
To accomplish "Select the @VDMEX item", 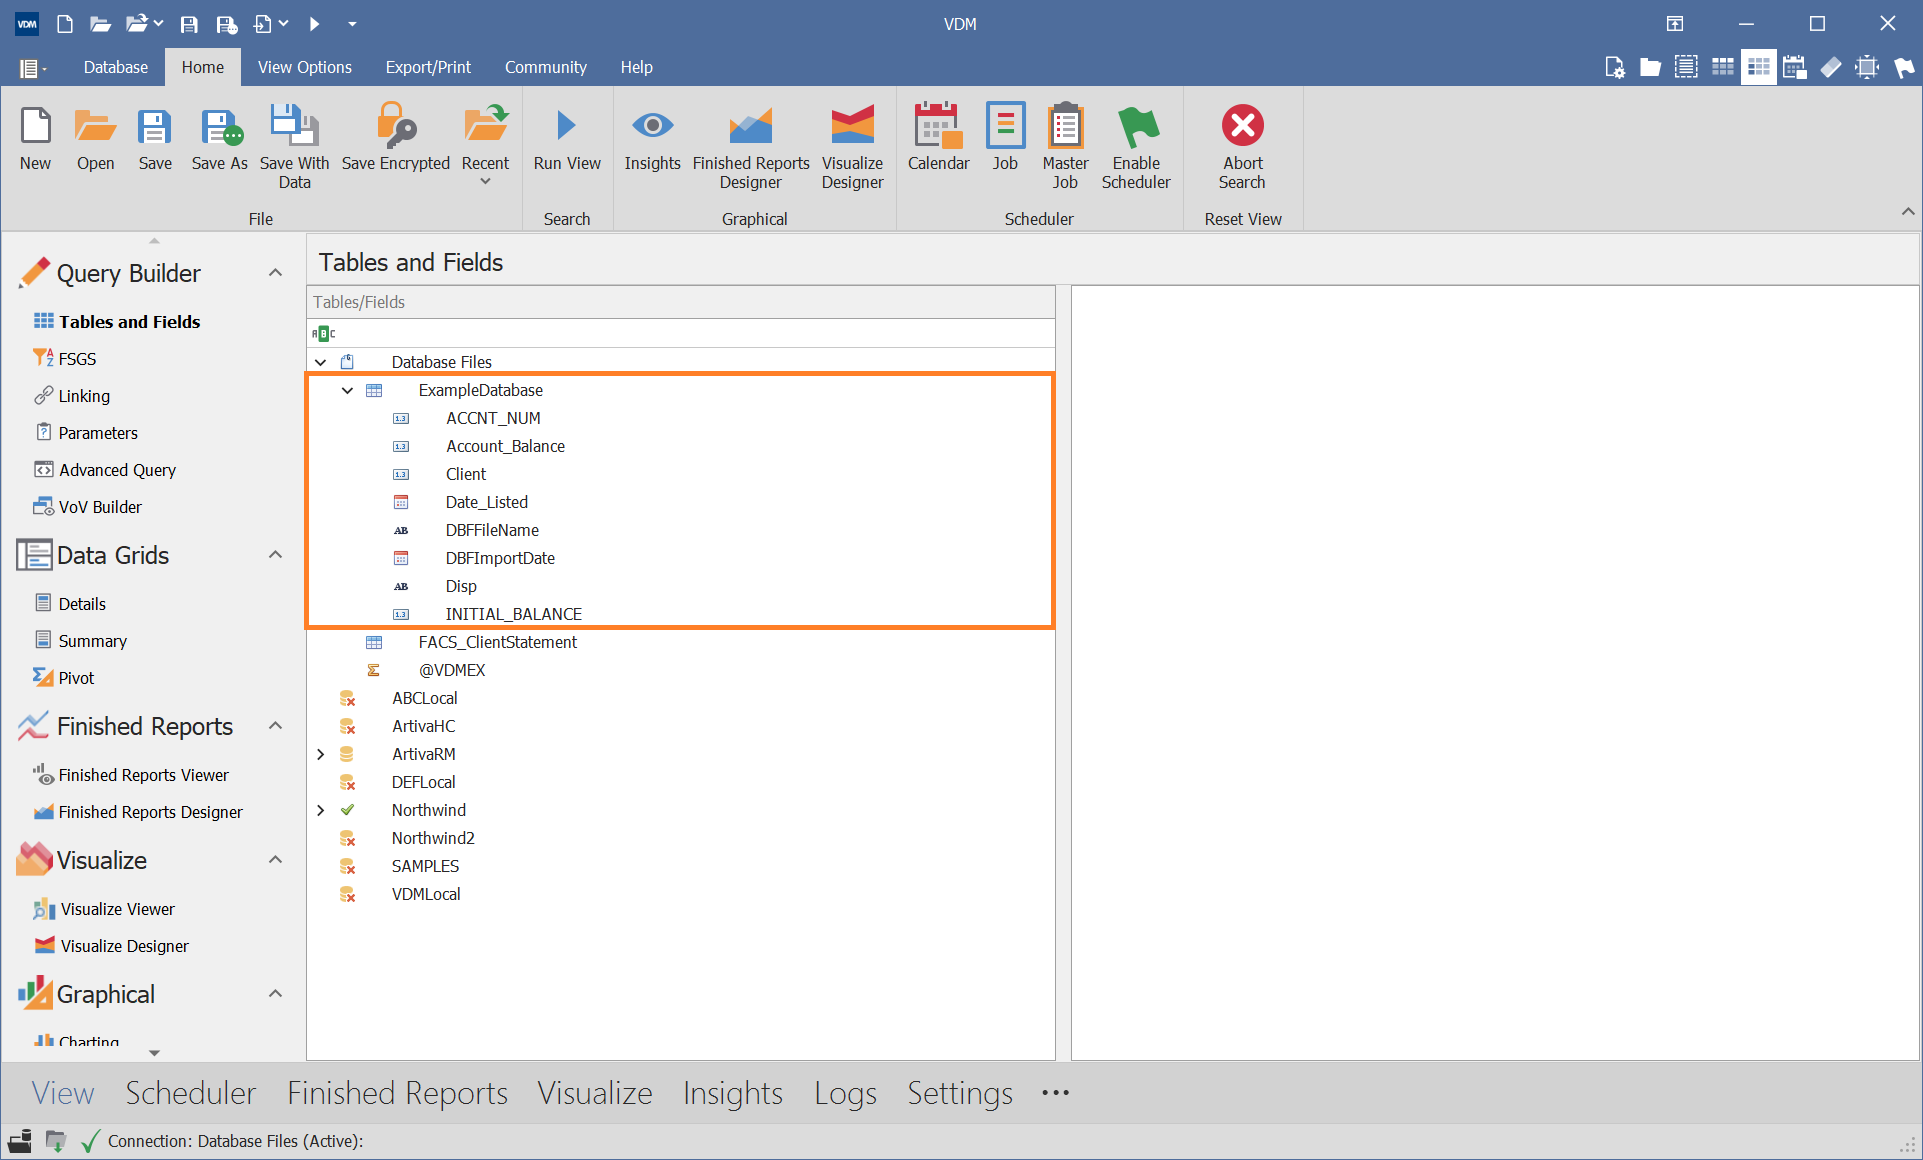I will tap(451, 670).
